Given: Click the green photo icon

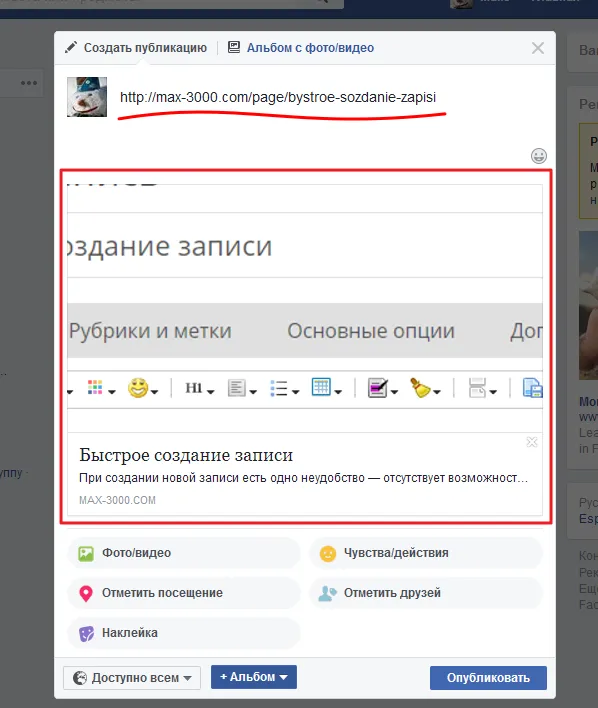Looking at the screenshot, I should tap(86, 554).
